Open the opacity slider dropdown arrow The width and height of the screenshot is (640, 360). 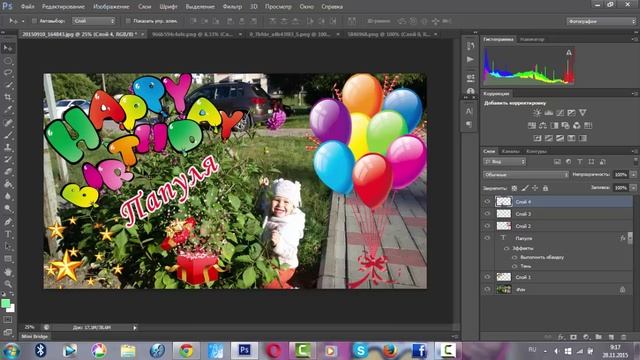(x=633, y=175)
